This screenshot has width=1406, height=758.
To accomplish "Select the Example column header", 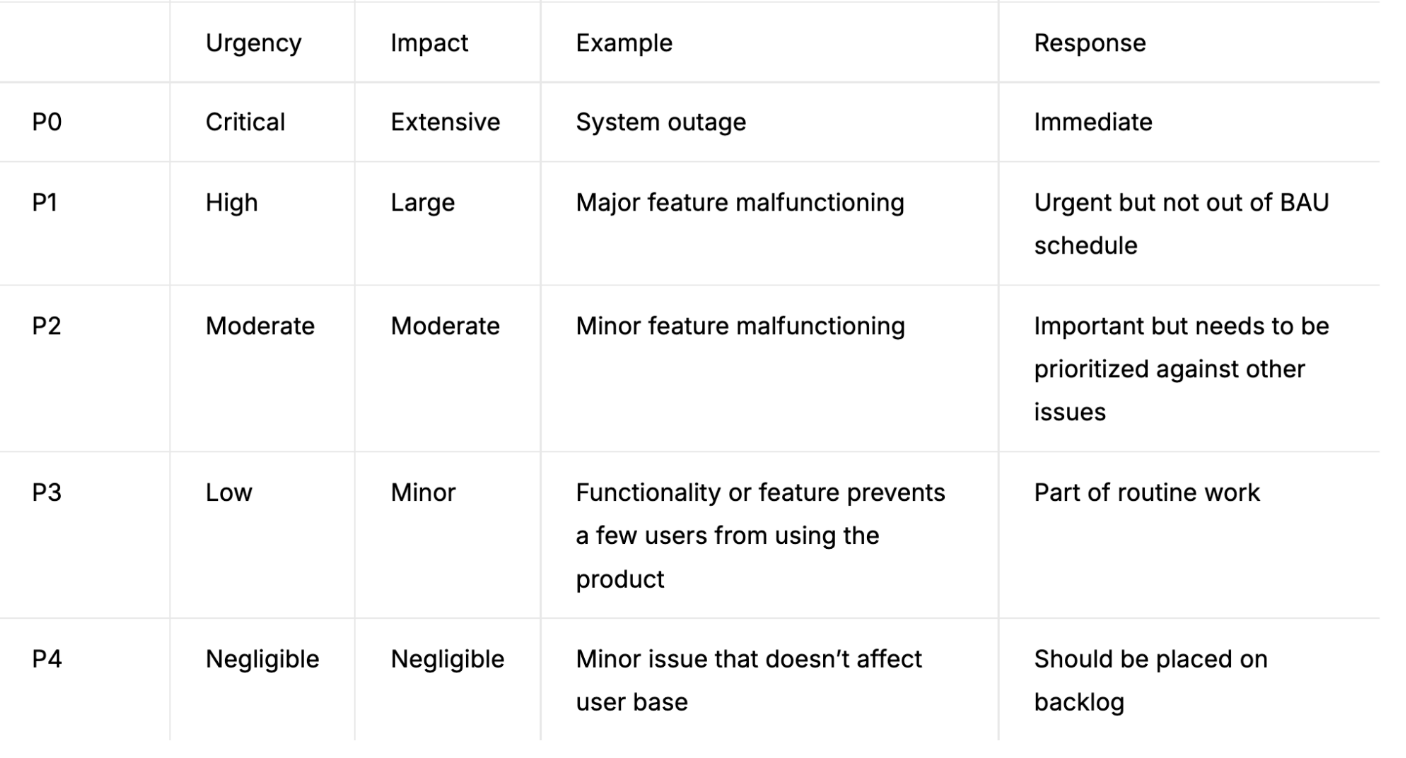I will [x=624, y=44].
